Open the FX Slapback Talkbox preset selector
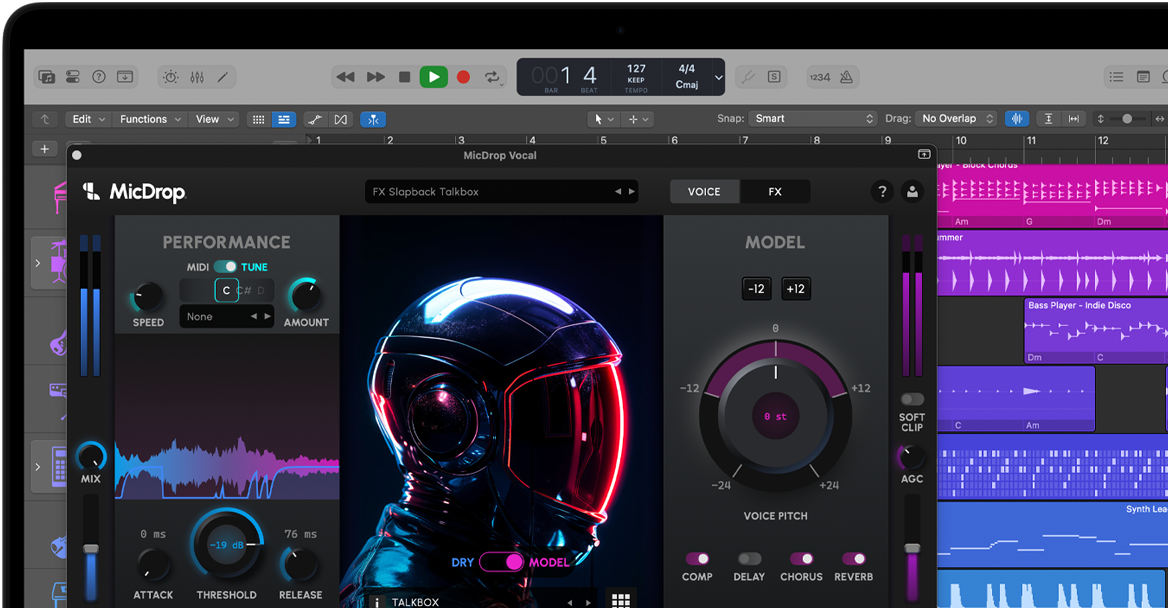 coord(501,191)
